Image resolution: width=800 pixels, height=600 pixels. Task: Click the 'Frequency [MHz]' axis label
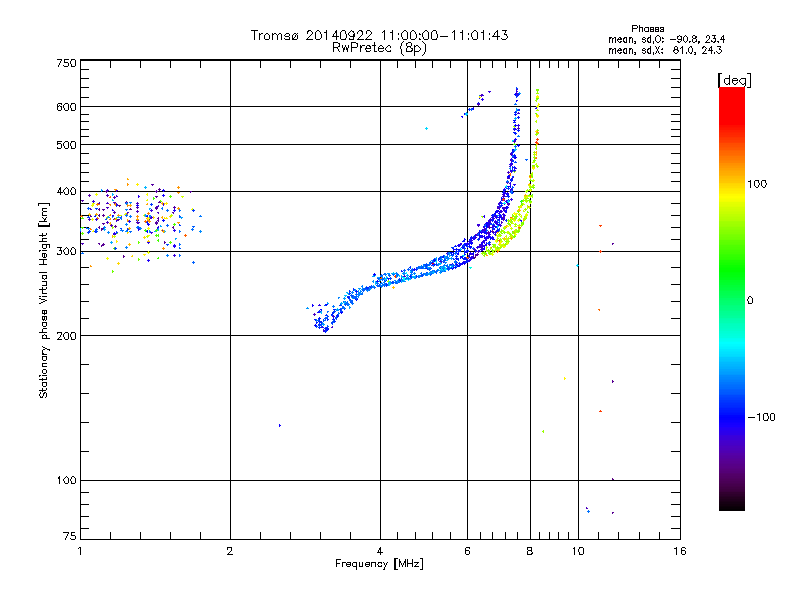(379, 564)
